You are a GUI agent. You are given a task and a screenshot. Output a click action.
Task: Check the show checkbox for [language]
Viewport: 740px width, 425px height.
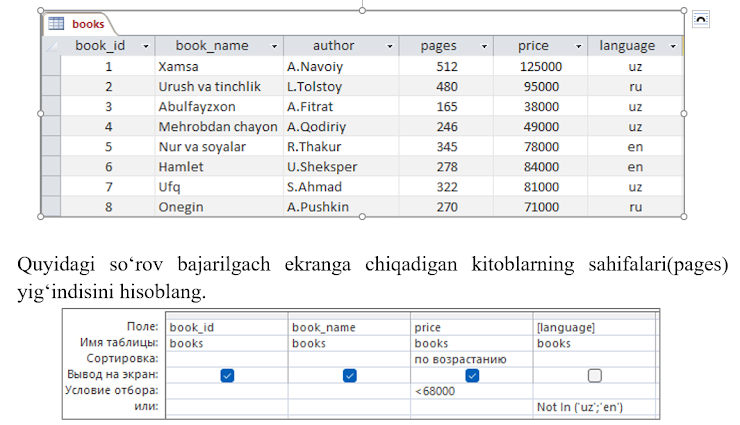[x=595, y=375]
